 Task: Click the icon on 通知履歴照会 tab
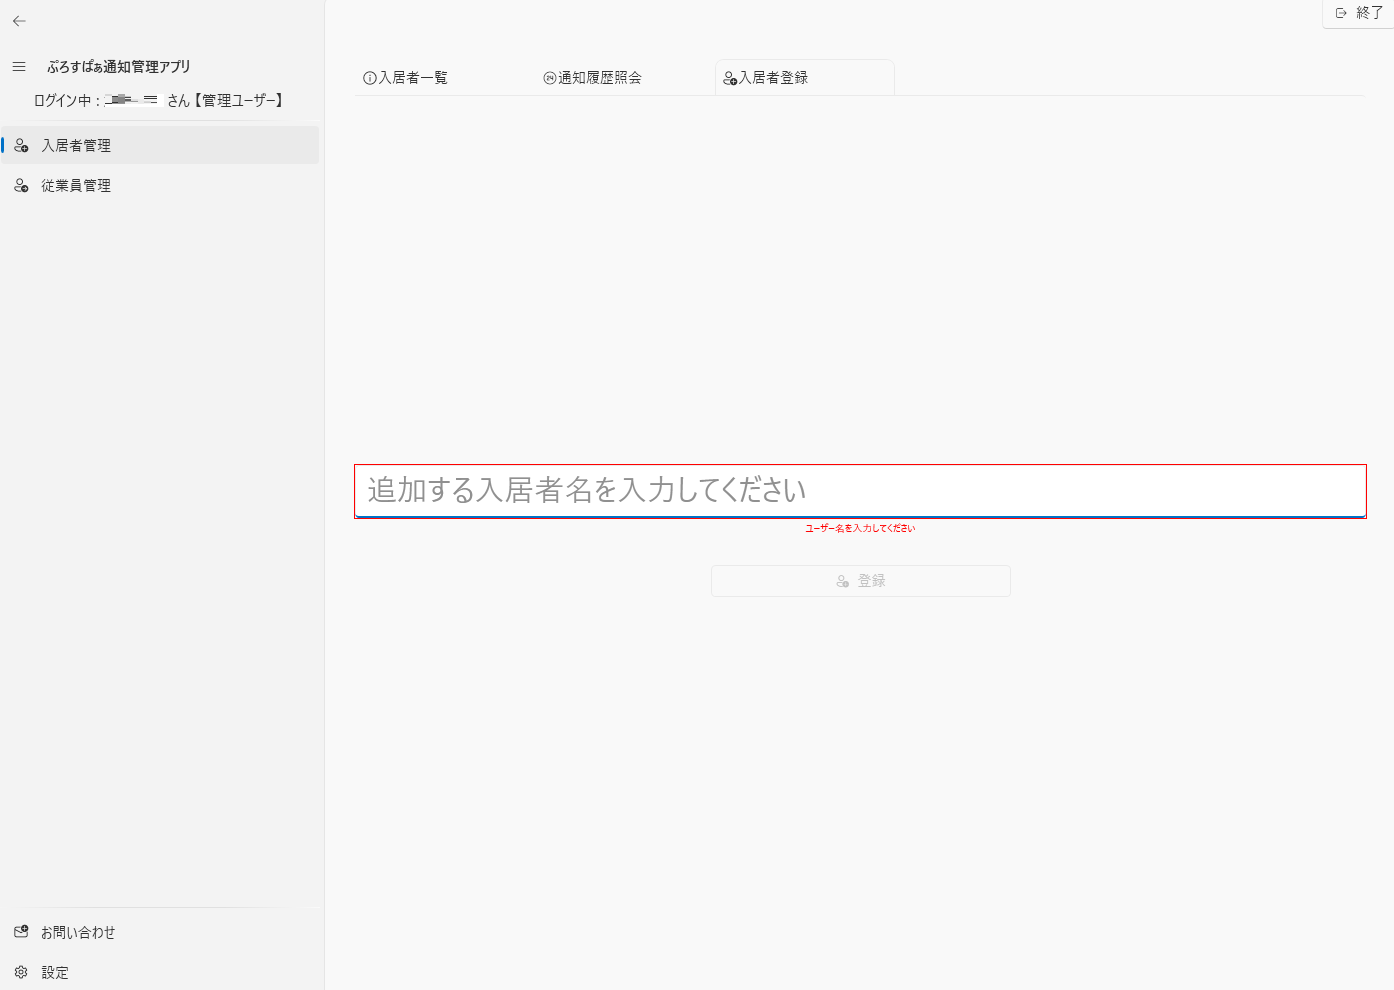(549, 78)
